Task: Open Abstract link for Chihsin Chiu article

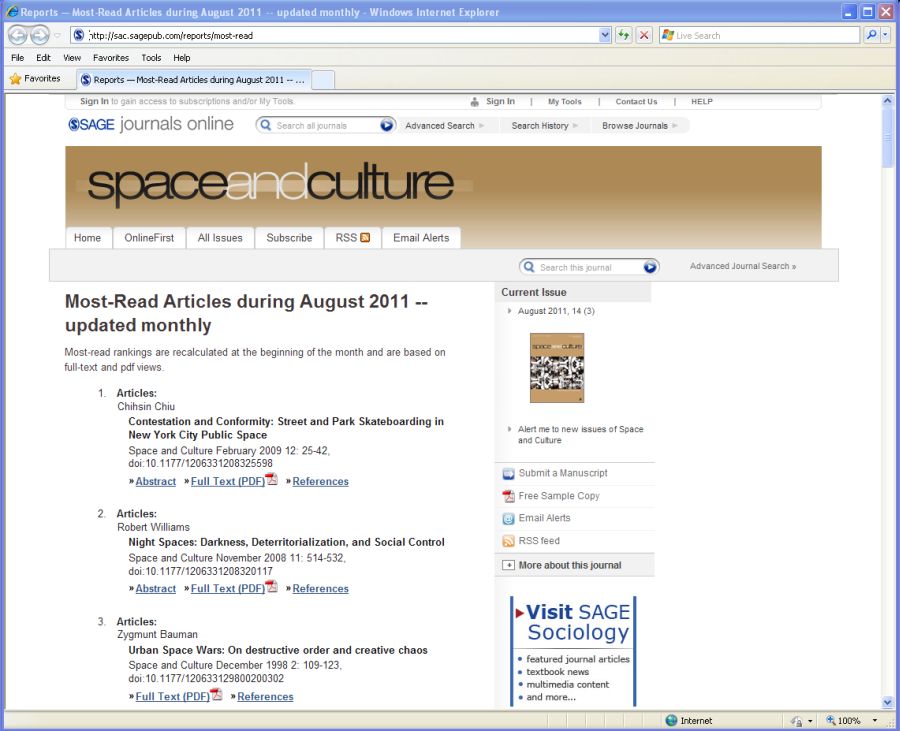Action: (x=156, y=481)
